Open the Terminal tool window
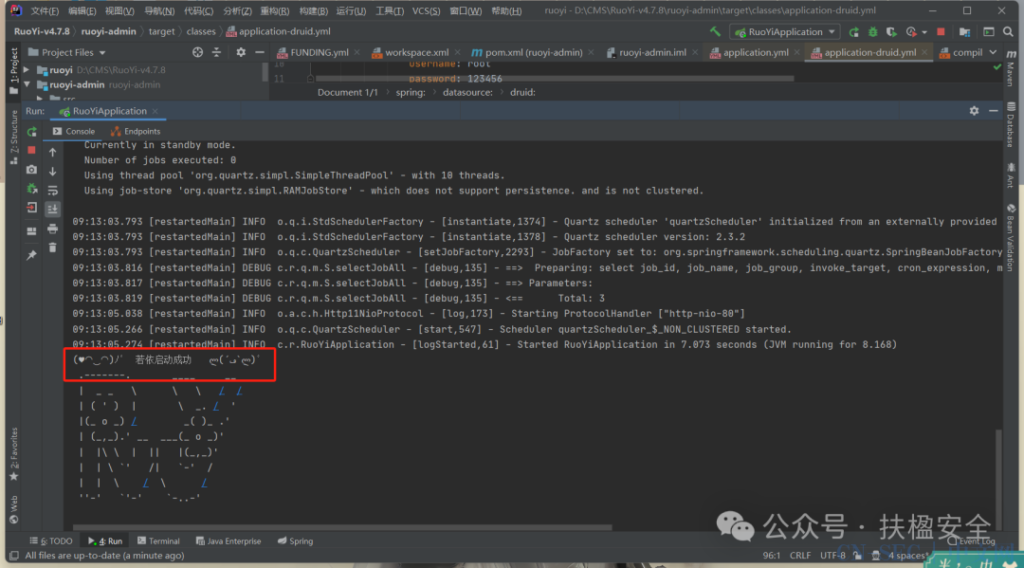 (x=158, y=541)
